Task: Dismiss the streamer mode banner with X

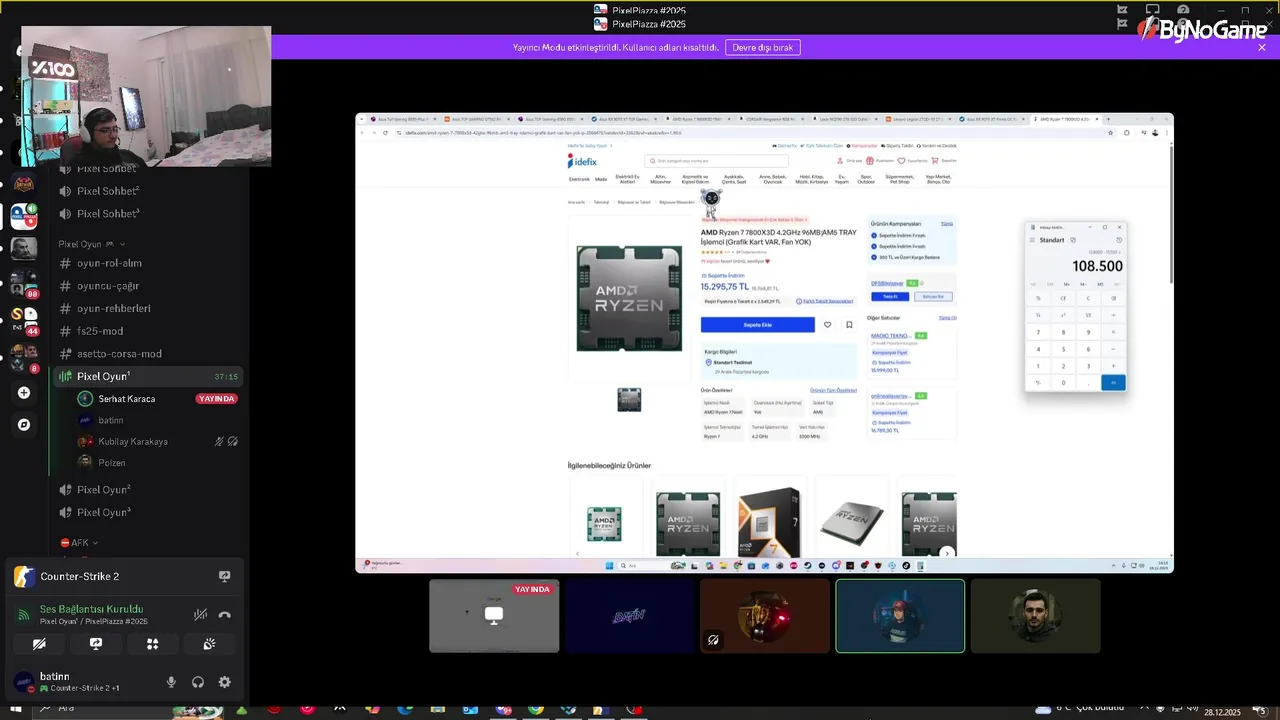Action: click(x=1261, y=47)
